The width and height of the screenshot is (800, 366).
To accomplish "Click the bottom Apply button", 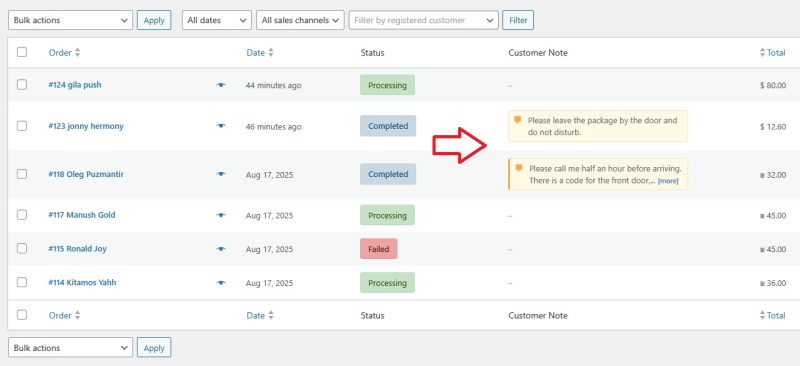I will coord(154,348).
